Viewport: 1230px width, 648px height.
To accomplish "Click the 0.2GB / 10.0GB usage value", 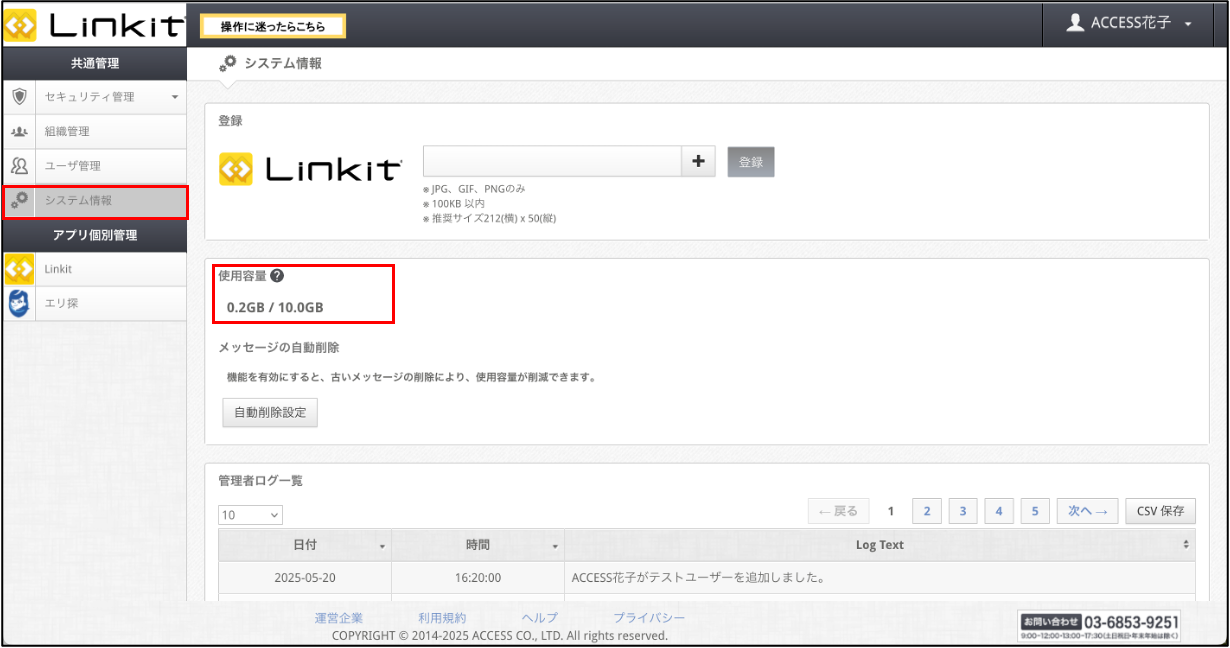I will click(275, 307).
